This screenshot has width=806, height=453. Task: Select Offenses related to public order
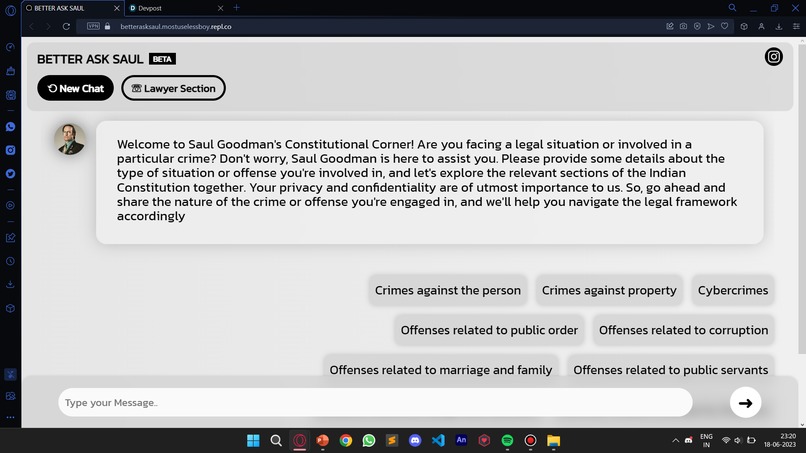(489, 330)
